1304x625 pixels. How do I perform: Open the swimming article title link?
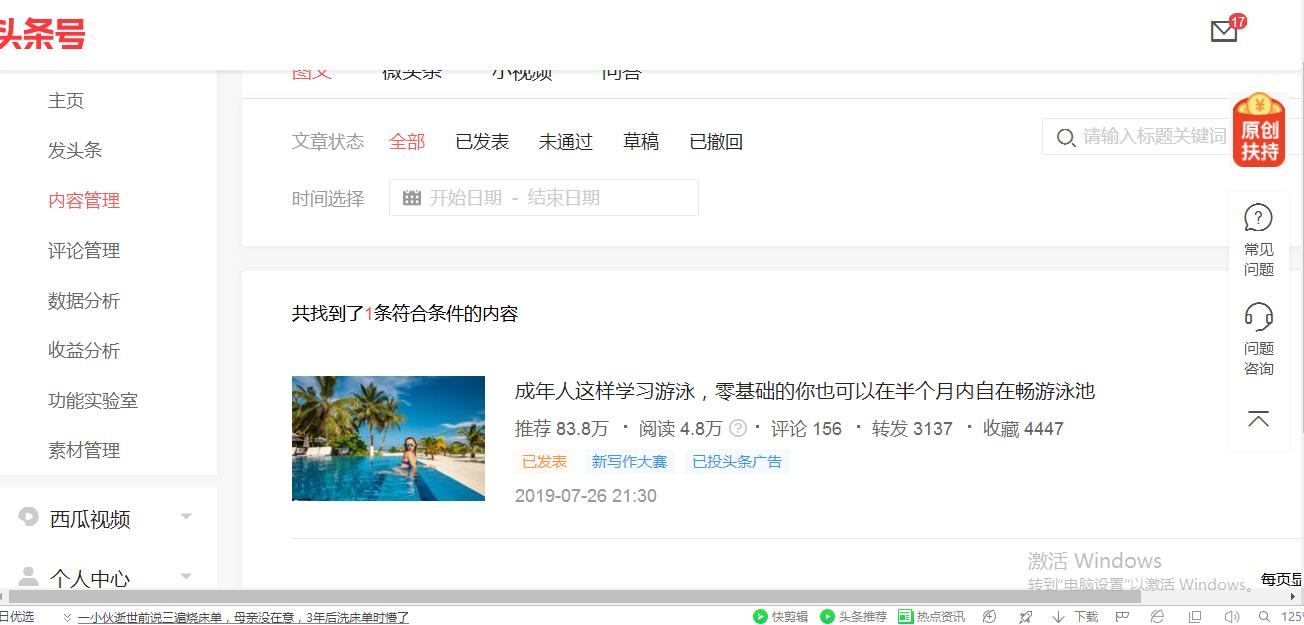[x=800, y=391]
